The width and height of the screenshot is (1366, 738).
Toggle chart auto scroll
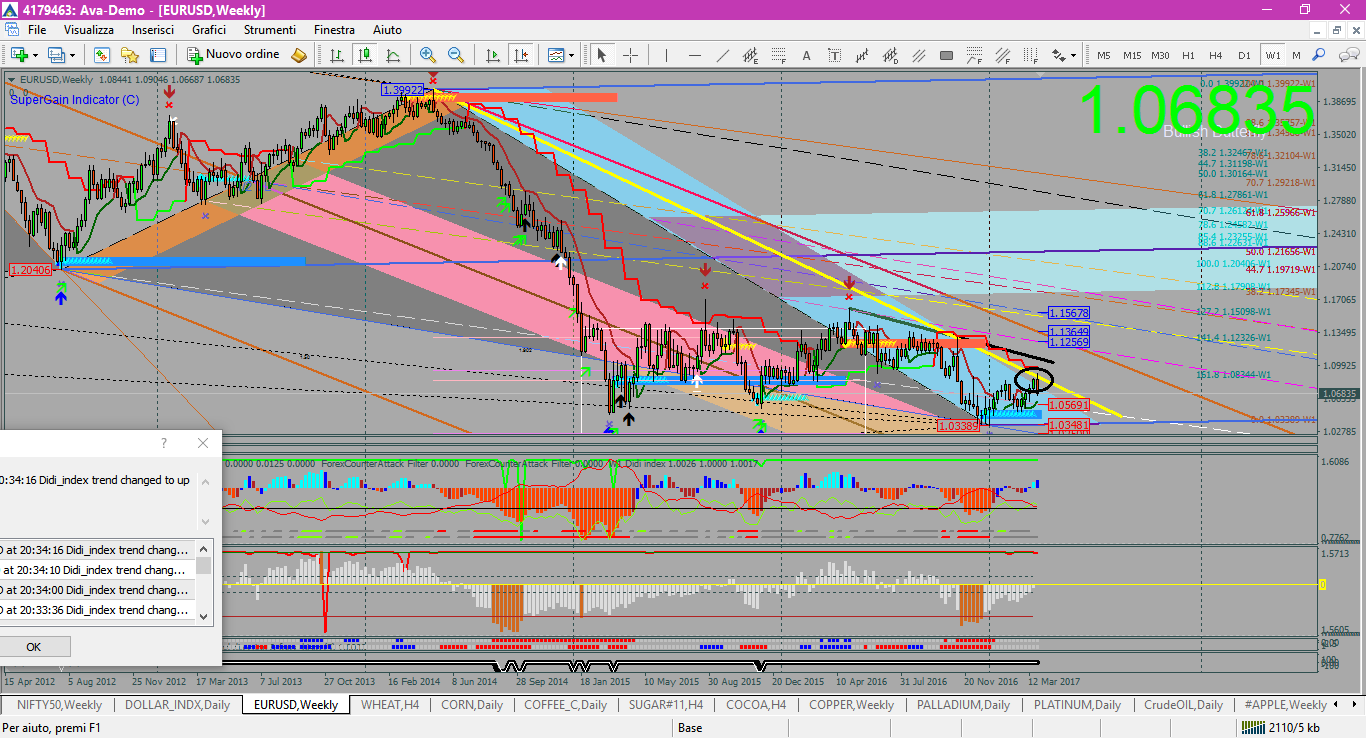[x=493, y=55]
